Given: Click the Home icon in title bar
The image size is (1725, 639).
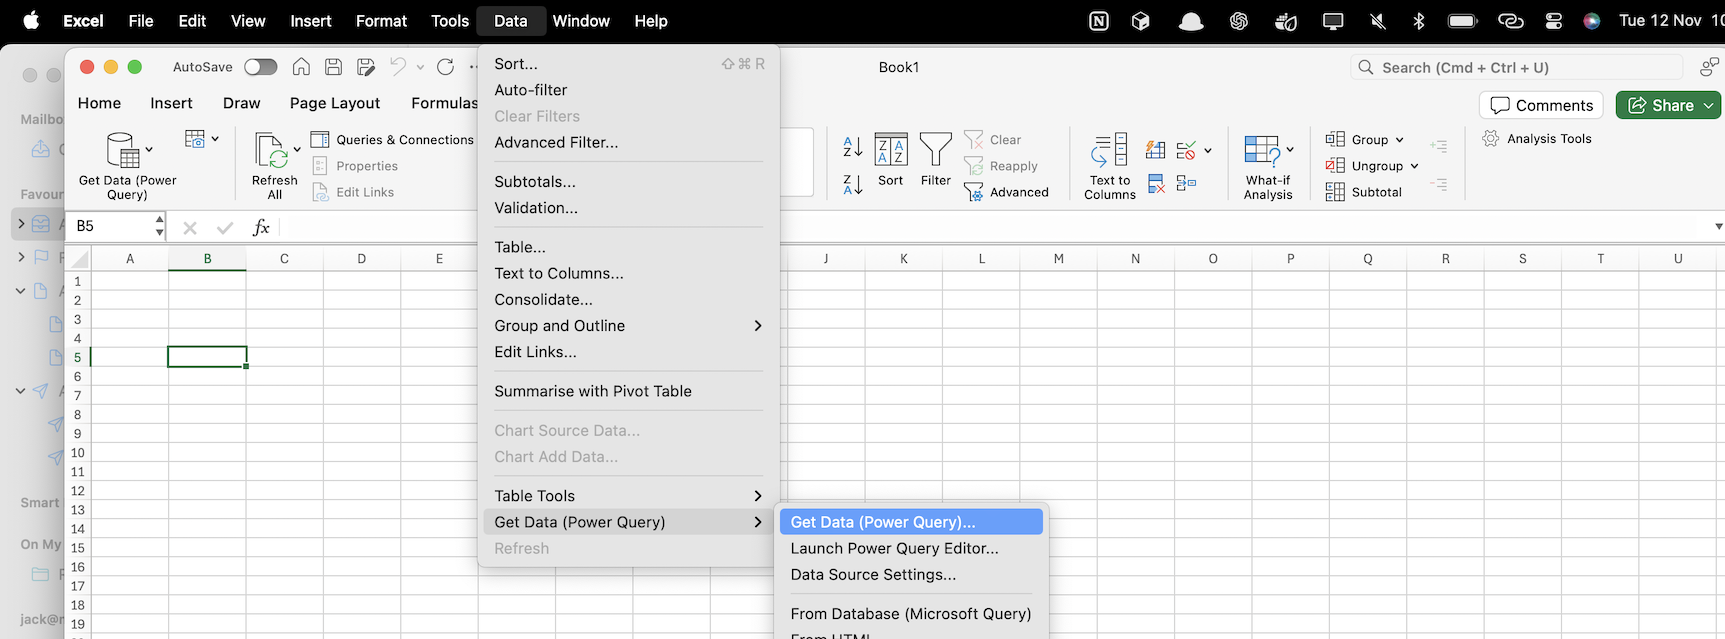Looking at the screenshot, I should 301,67.
